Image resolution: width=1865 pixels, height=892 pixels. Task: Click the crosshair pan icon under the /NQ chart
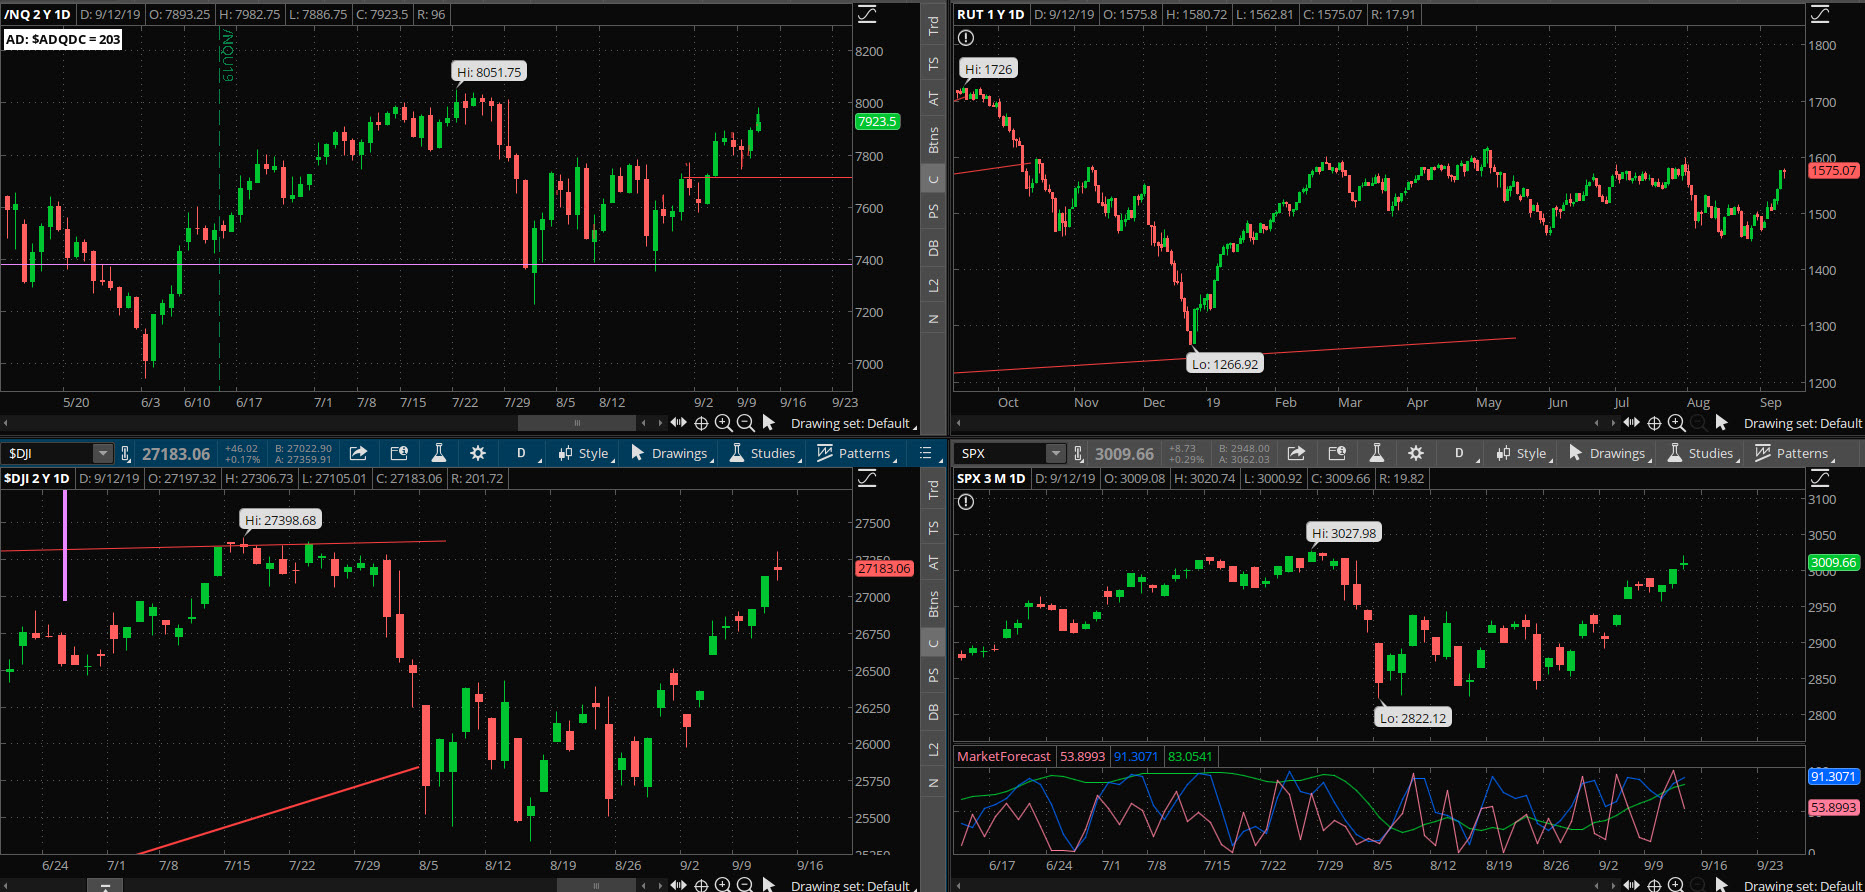[701, 423]
